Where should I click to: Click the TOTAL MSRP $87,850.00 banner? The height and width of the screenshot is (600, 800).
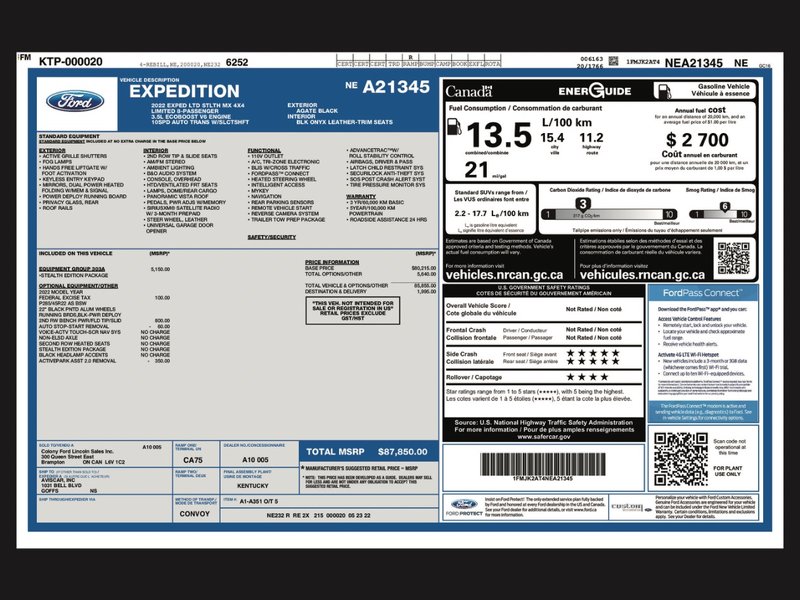coord(368,452)
